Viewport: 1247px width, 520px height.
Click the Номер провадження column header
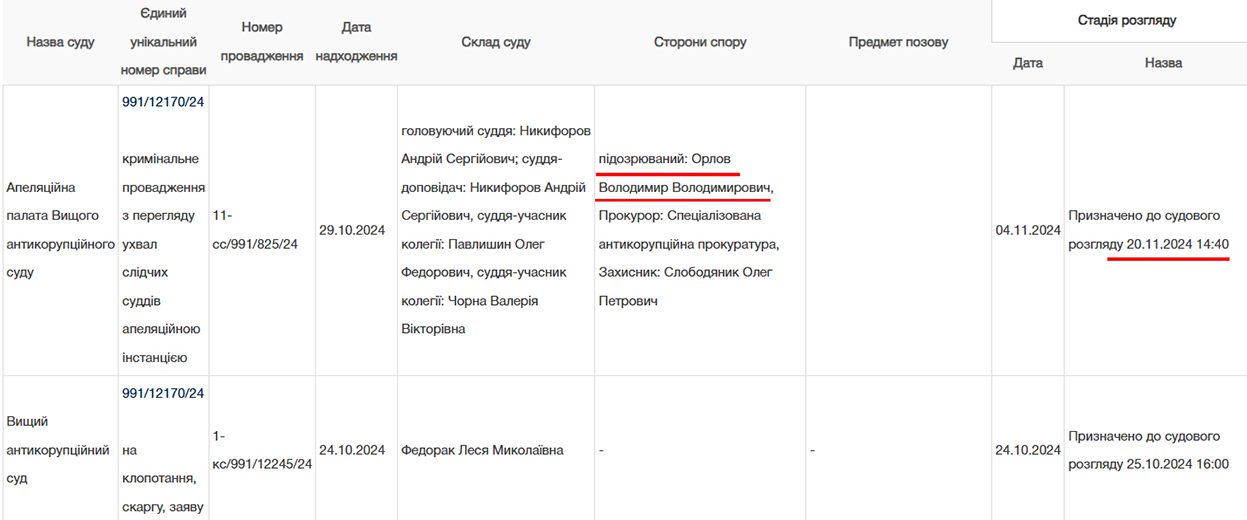[x=262, y=42]
